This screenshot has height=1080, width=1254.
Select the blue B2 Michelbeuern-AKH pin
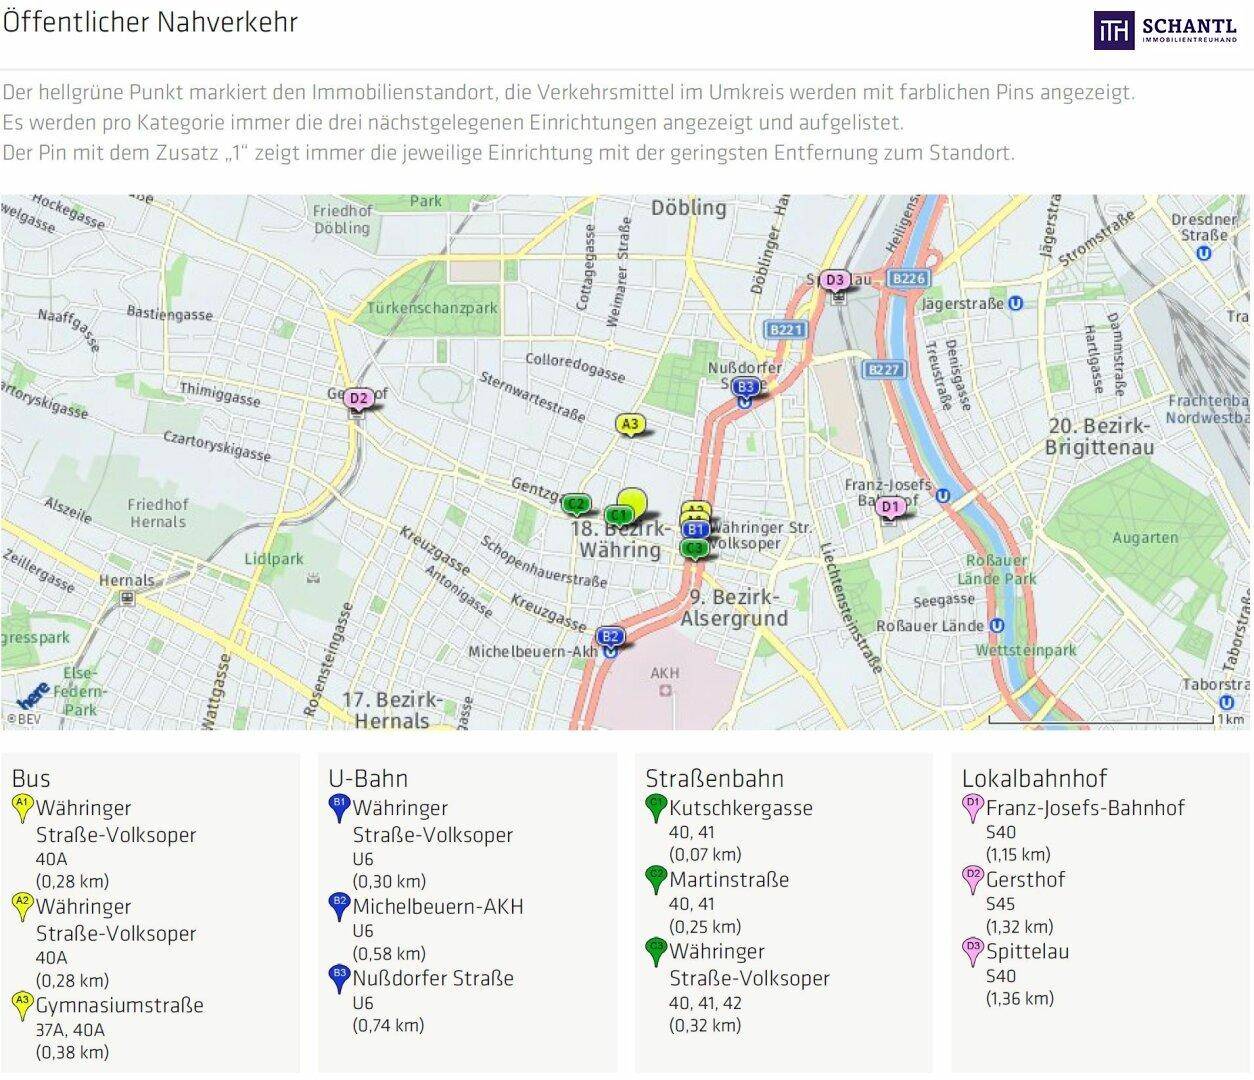click(610, 636)
